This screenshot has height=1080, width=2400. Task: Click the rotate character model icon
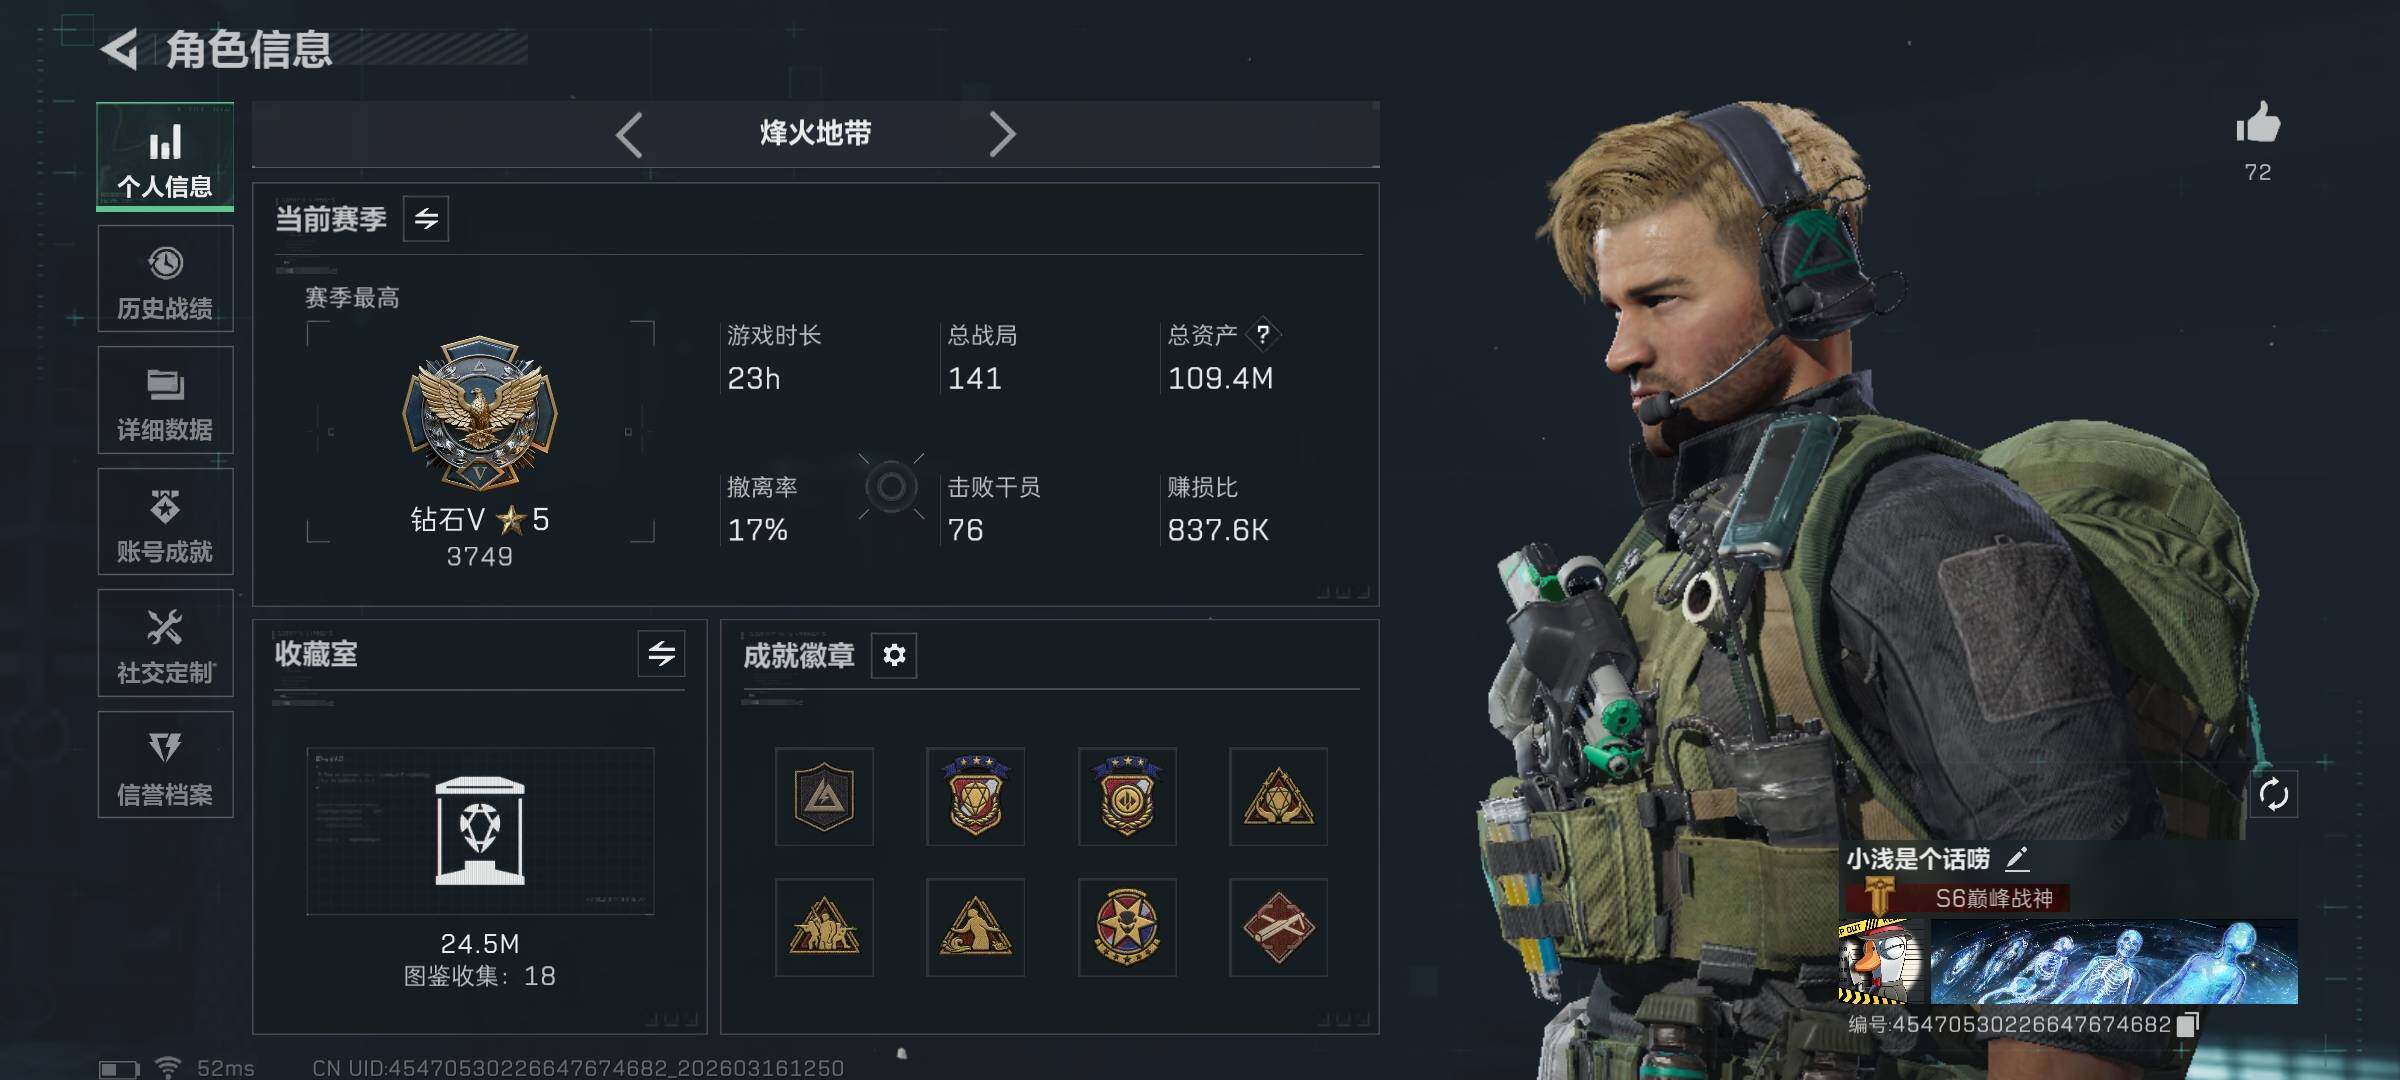(2273, 795)
